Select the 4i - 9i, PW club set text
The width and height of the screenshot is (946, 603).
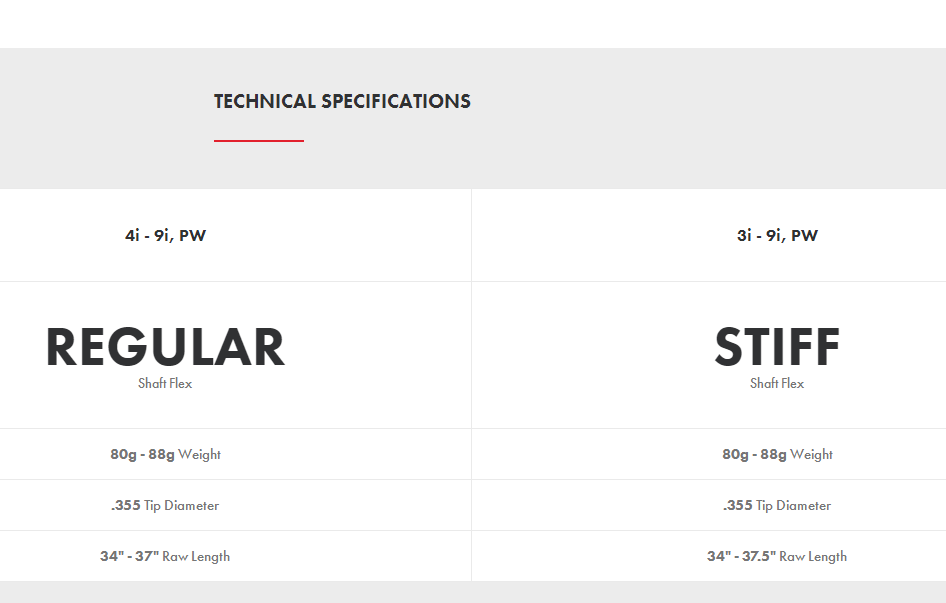(165, 236)
